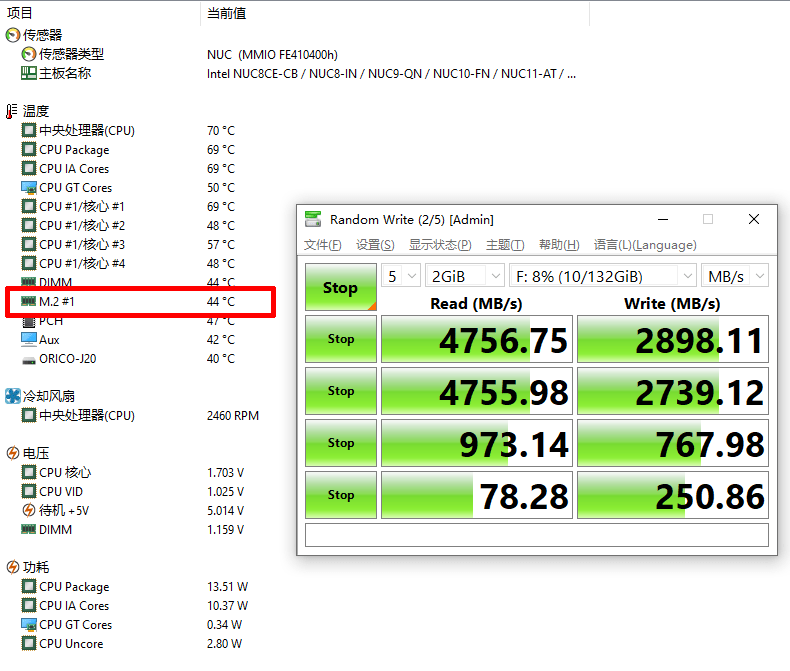Click the 传感器类型 row icon
790x671 pixels.
point(29,54)
